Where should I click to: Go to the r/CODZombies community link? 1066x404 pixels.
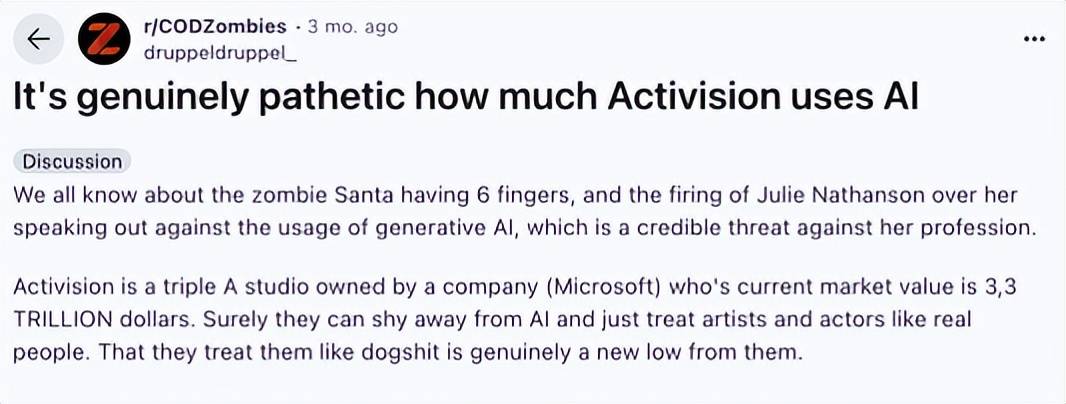click(216, 26)
